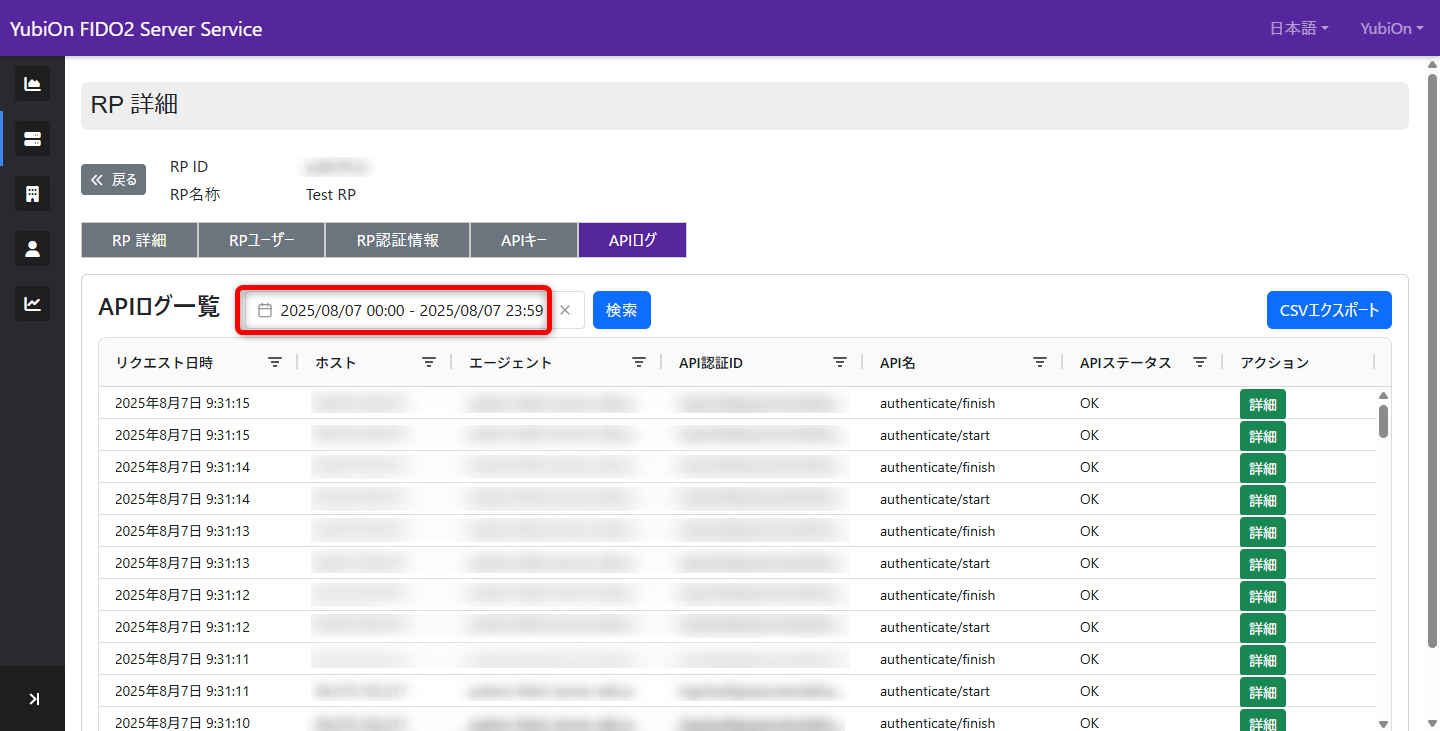
Task: Switch to the APIキー tab
Action: (x=524, y=240)
